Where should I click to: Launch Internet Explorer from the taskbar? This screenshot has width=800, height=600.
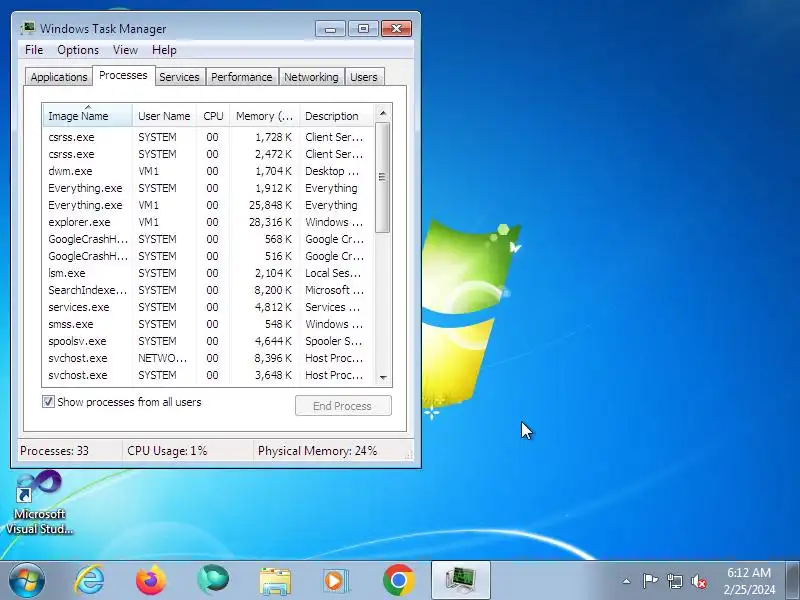pos(90,580)
